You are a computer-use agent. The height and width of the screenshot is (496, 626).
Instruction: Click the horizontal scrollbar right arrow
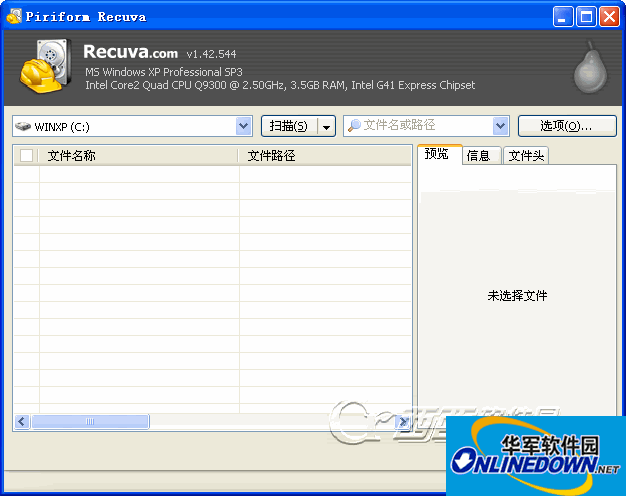click(403, 421)
